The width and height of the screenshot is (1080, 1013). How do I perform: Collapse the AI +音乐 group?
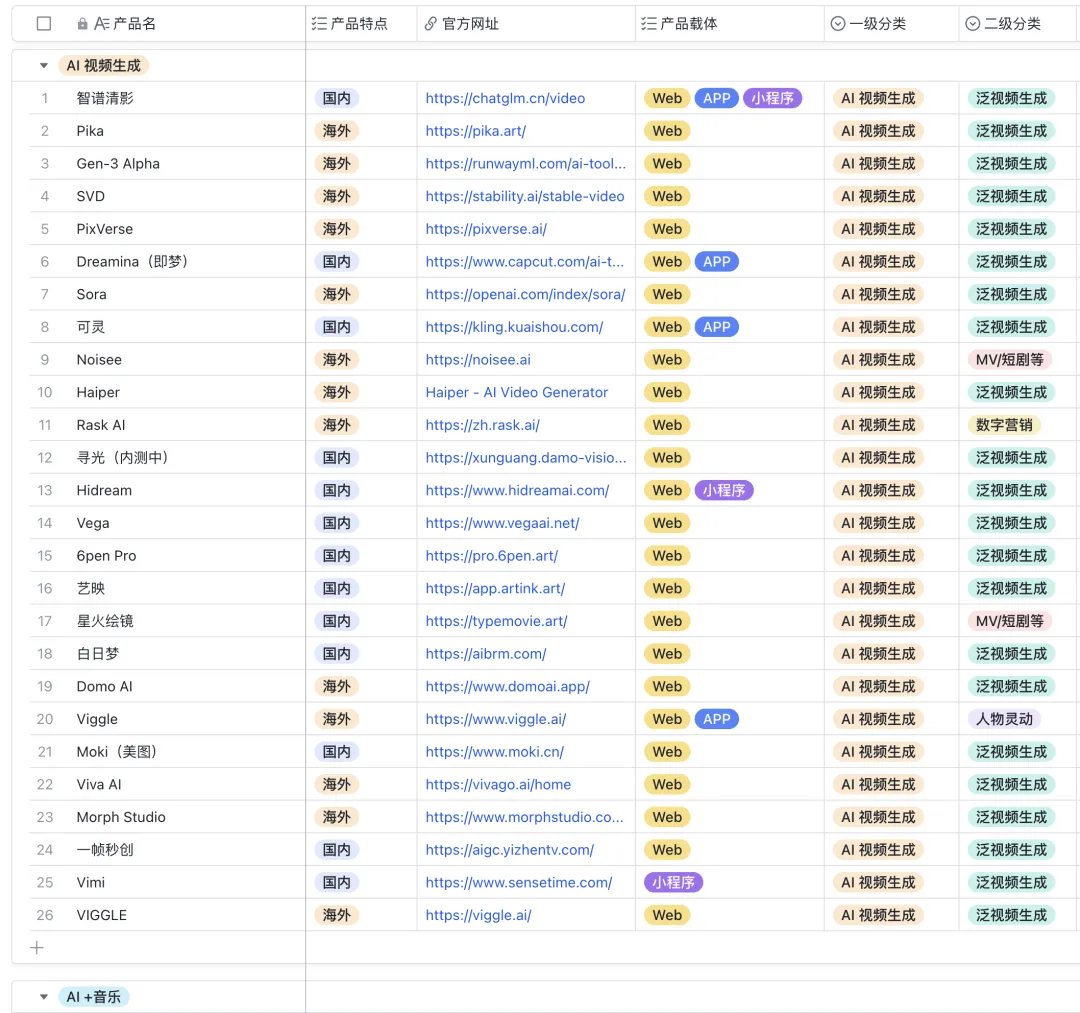(44, 996)
